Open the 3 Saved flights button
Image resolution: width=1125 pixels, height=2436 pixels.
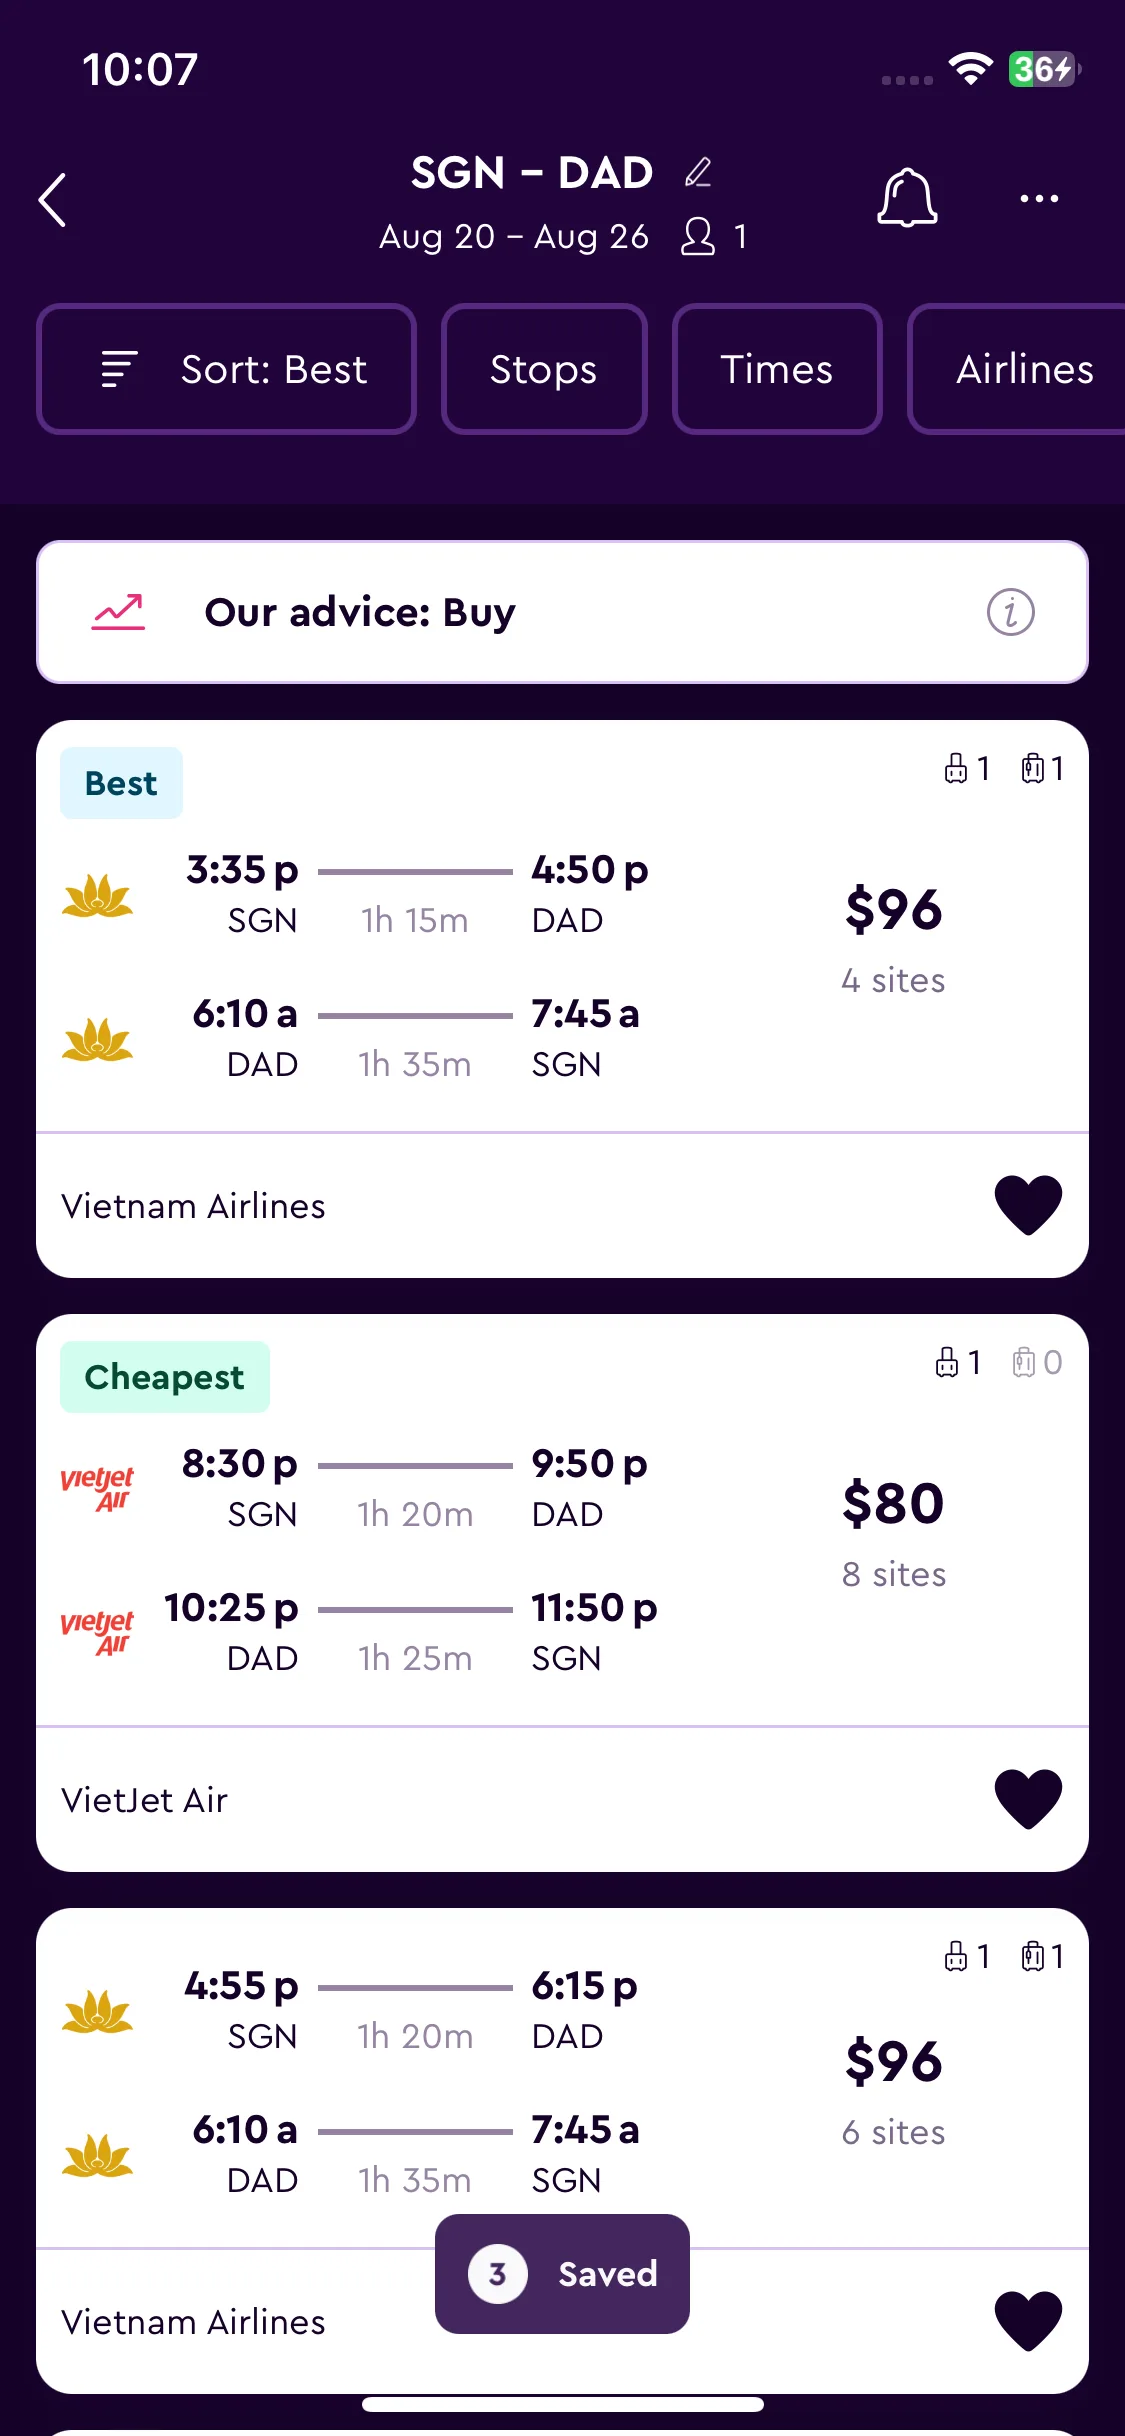(562, 2274)
